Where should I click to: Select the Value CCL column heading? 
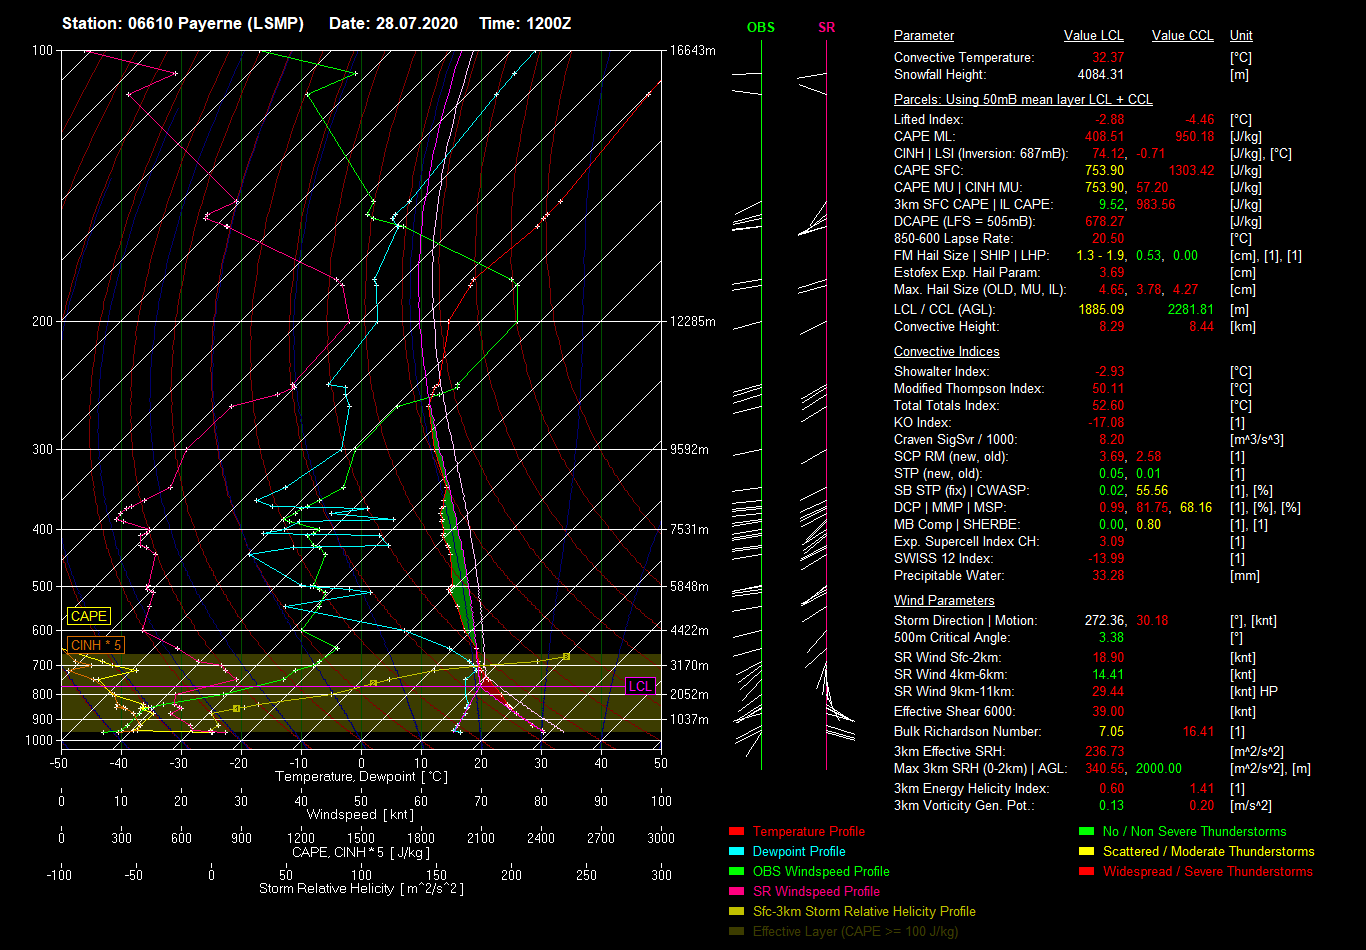click(x=1182, y=36)
